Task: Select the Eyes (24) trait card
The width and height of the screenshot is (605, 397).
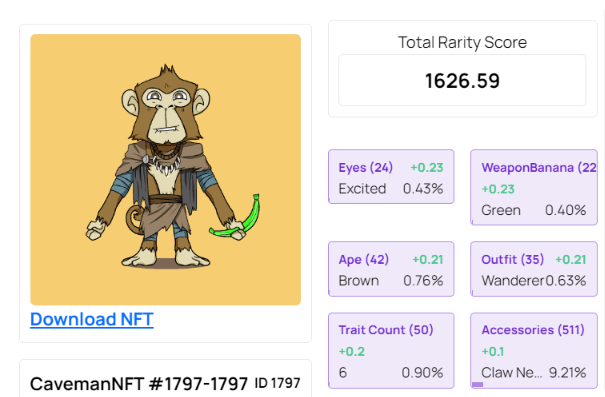Action: pos(391,177)
